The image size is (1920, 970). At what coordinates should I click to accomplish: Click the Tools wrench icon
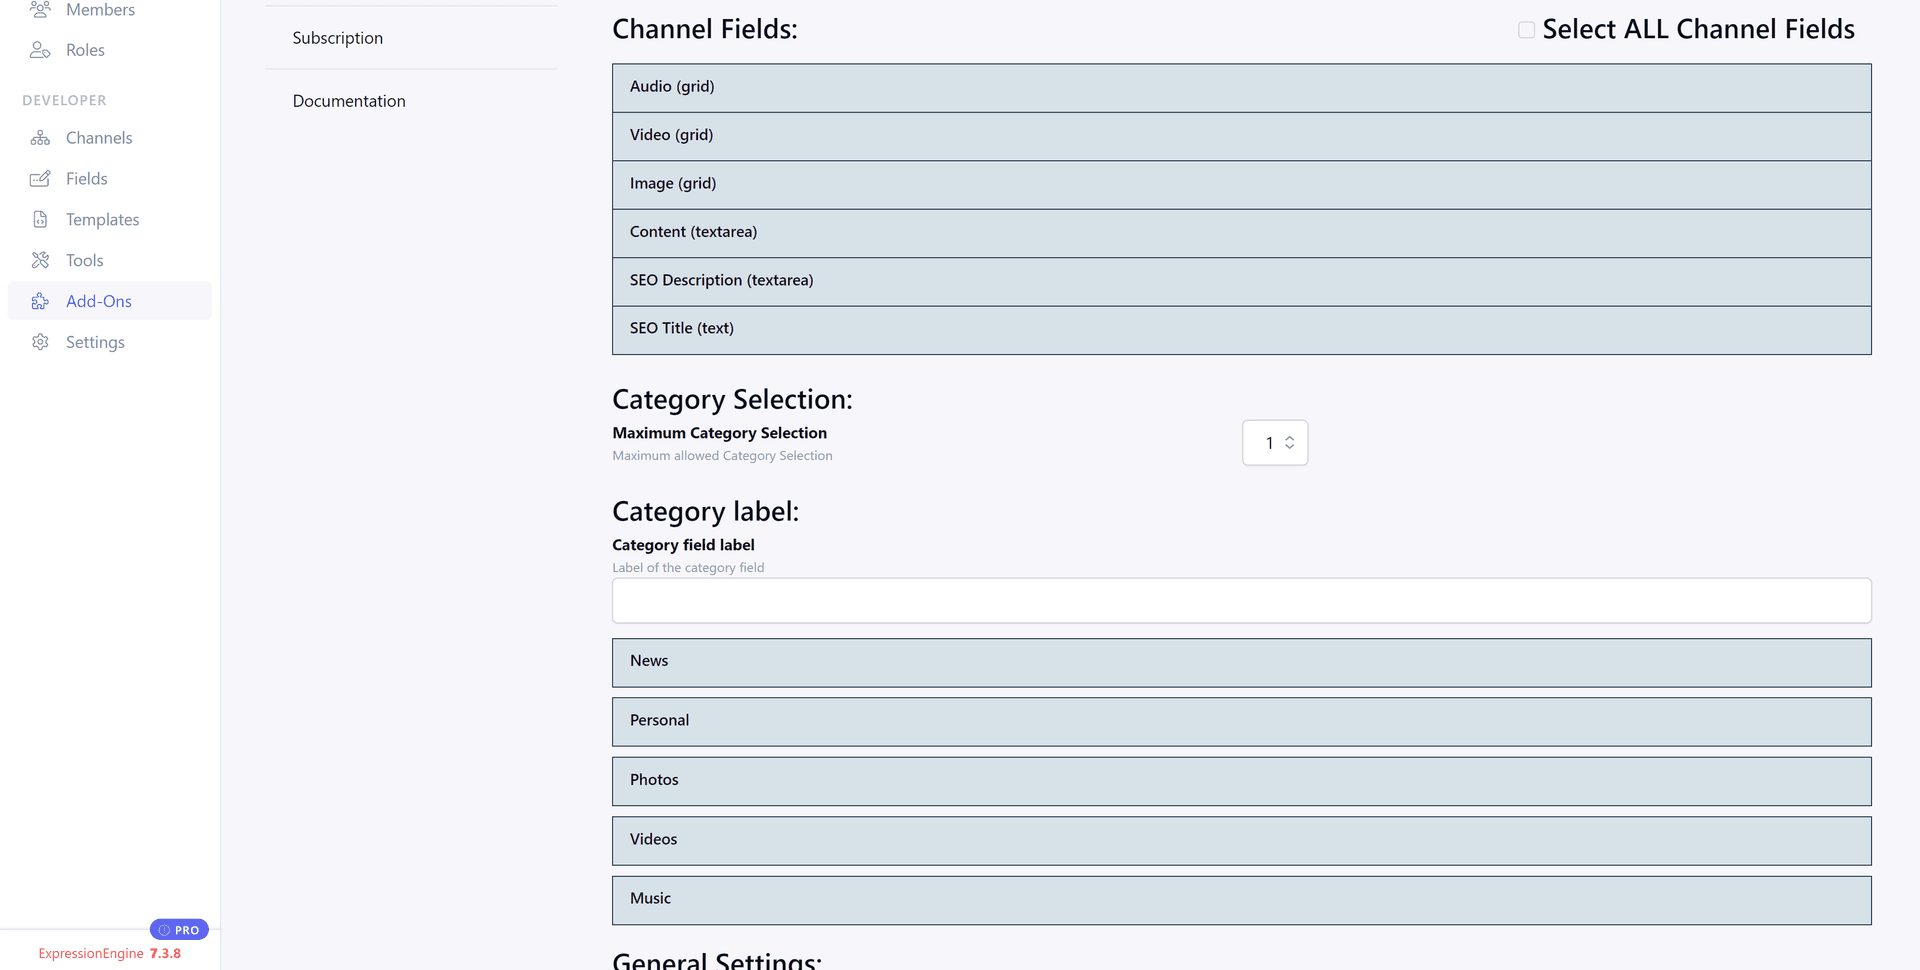coord(40,261)
